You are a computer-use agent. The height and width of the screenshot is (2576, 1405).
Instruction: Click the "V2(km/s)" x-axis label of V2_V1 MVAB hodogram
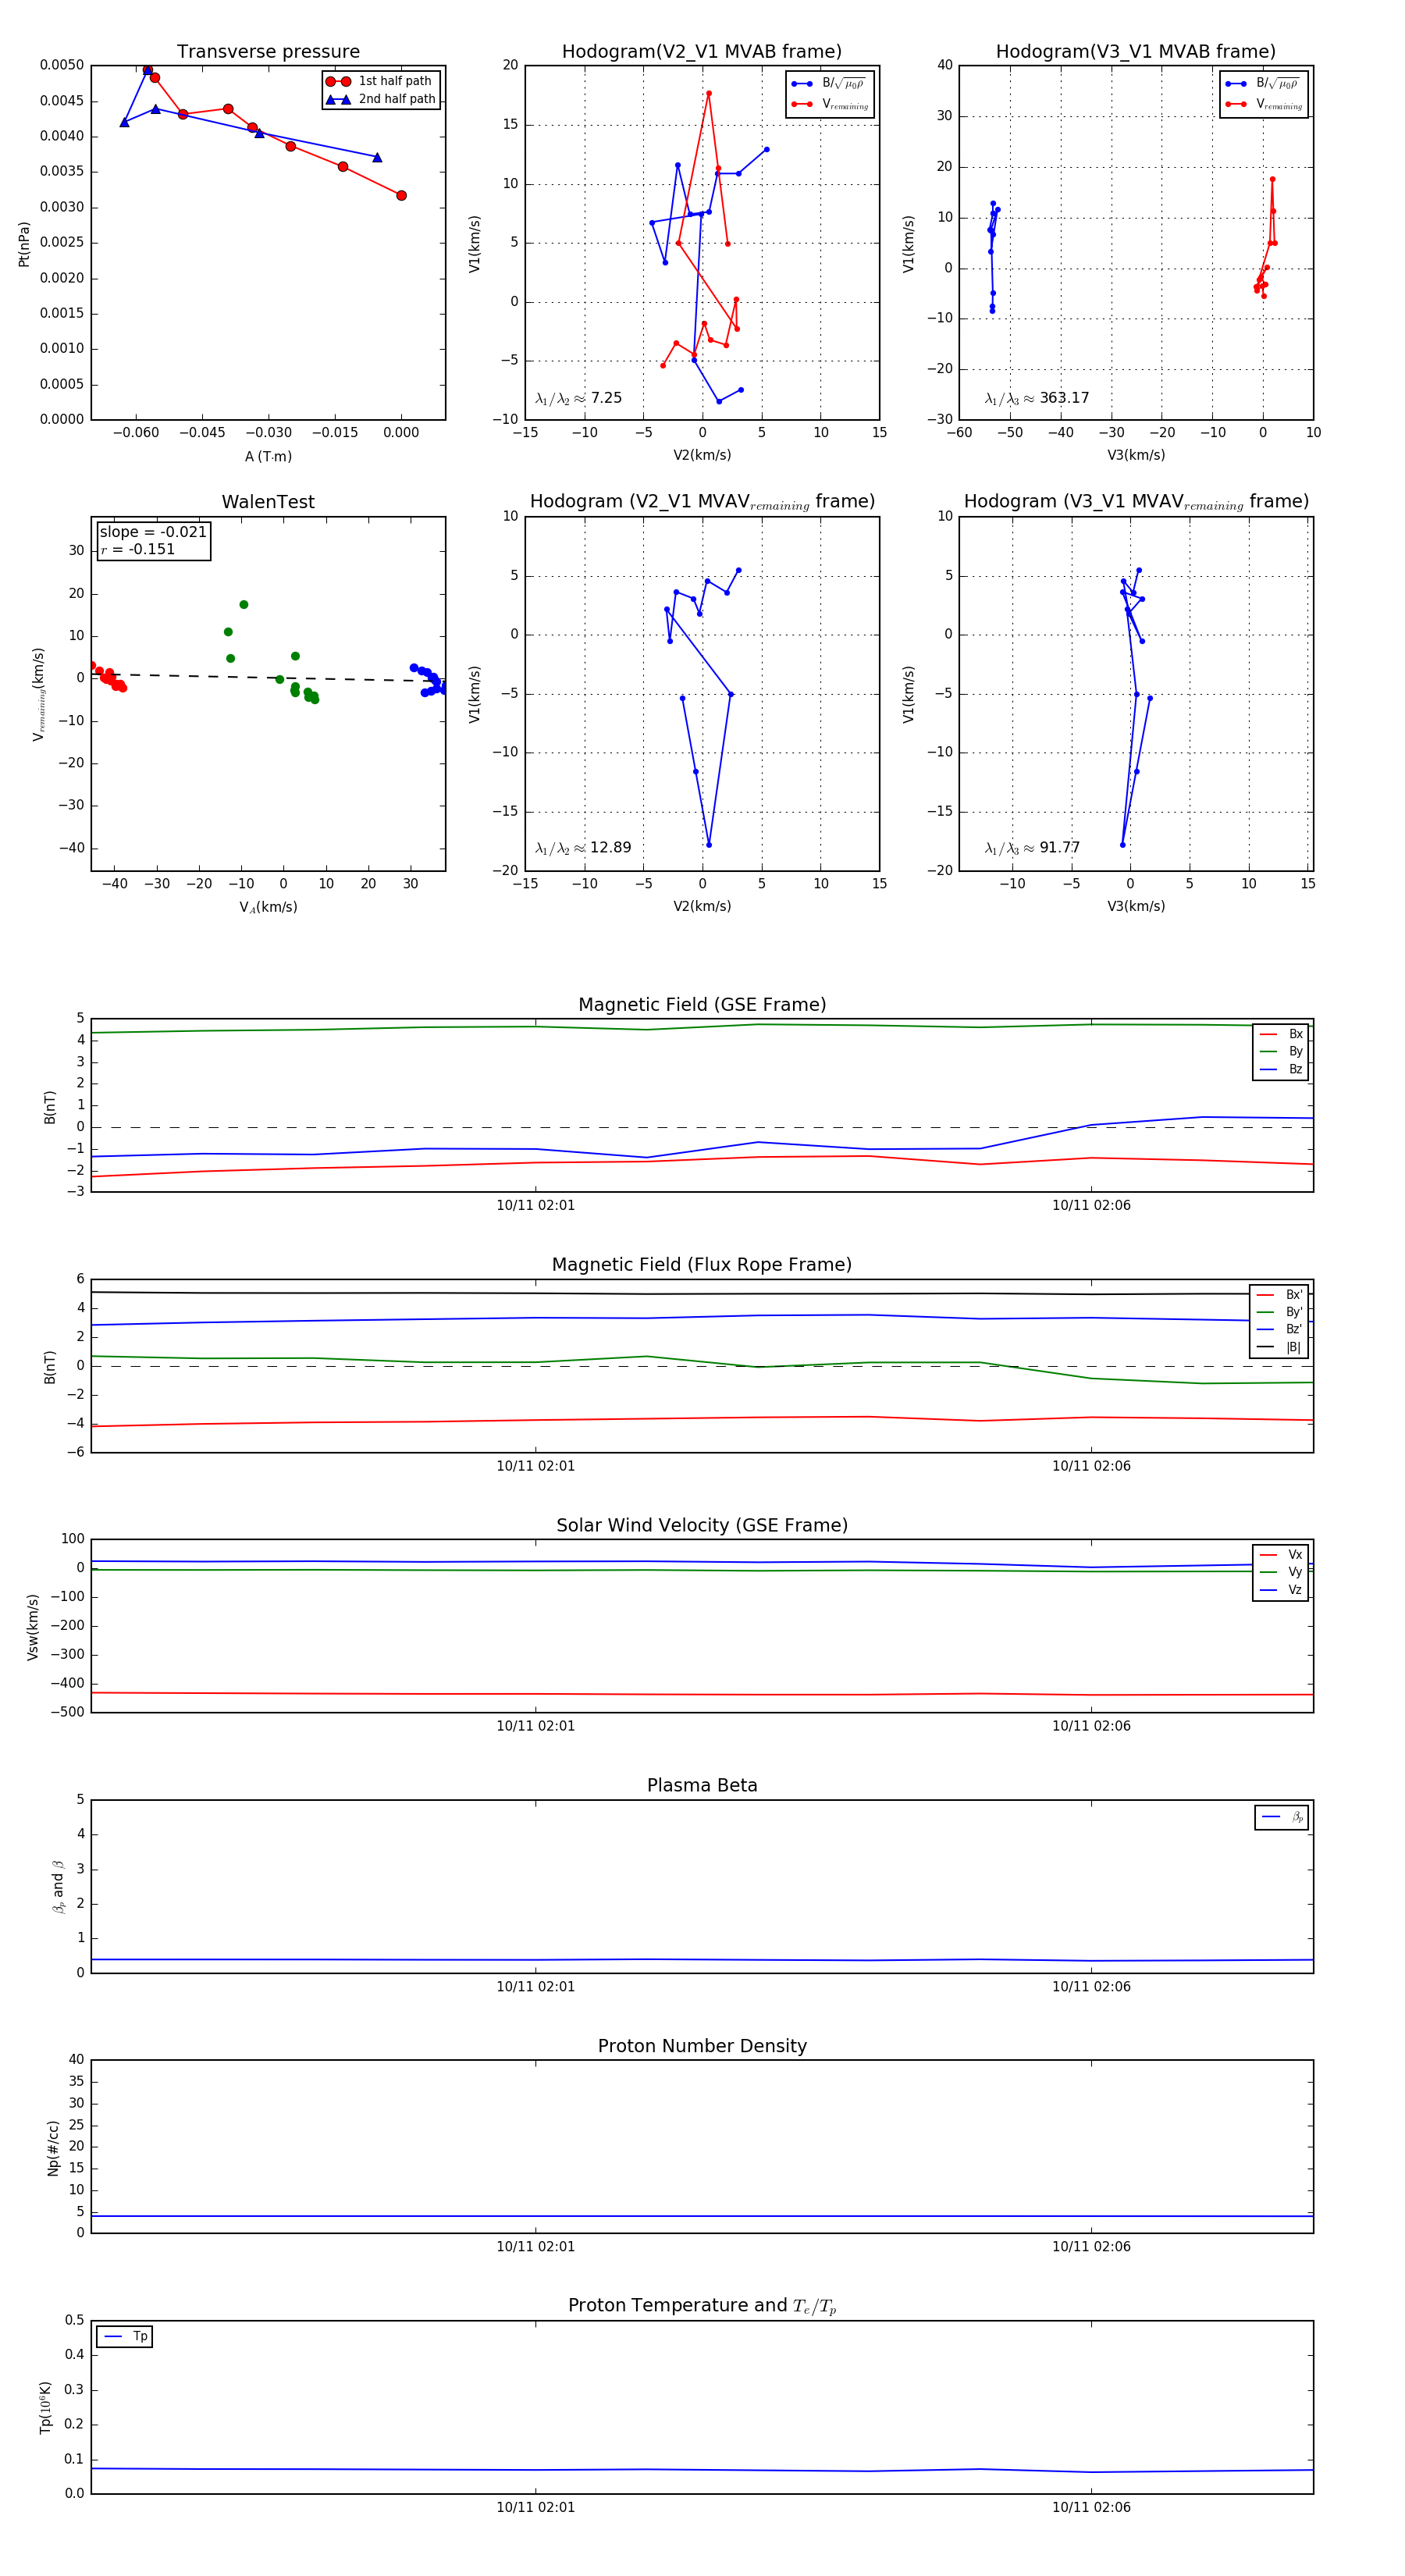(x=702, y=455)
